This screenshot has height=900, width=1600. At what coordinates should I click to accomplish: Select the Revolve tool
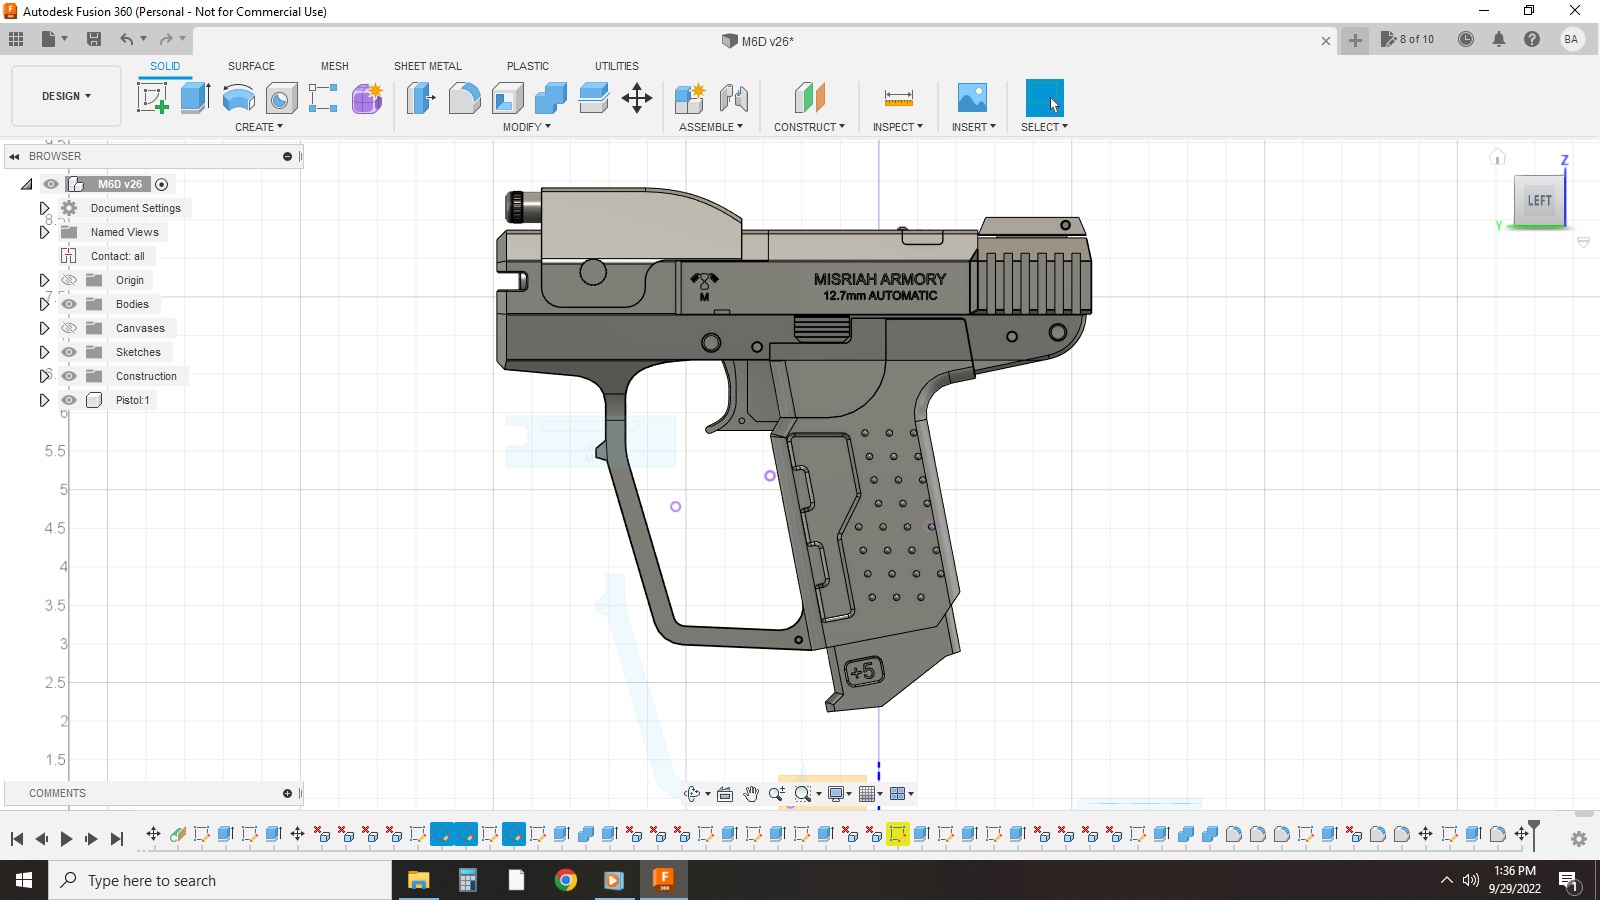tap(238, 98)
